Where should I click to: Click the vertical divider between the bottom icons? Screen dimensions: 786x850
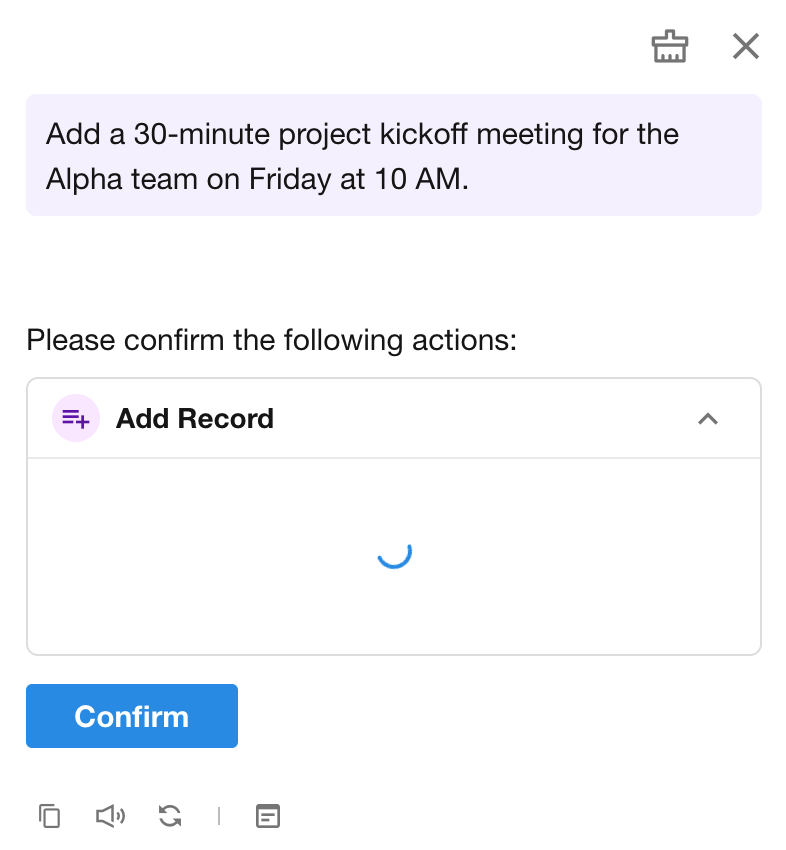pyautogui.click(x=219, y=816)
